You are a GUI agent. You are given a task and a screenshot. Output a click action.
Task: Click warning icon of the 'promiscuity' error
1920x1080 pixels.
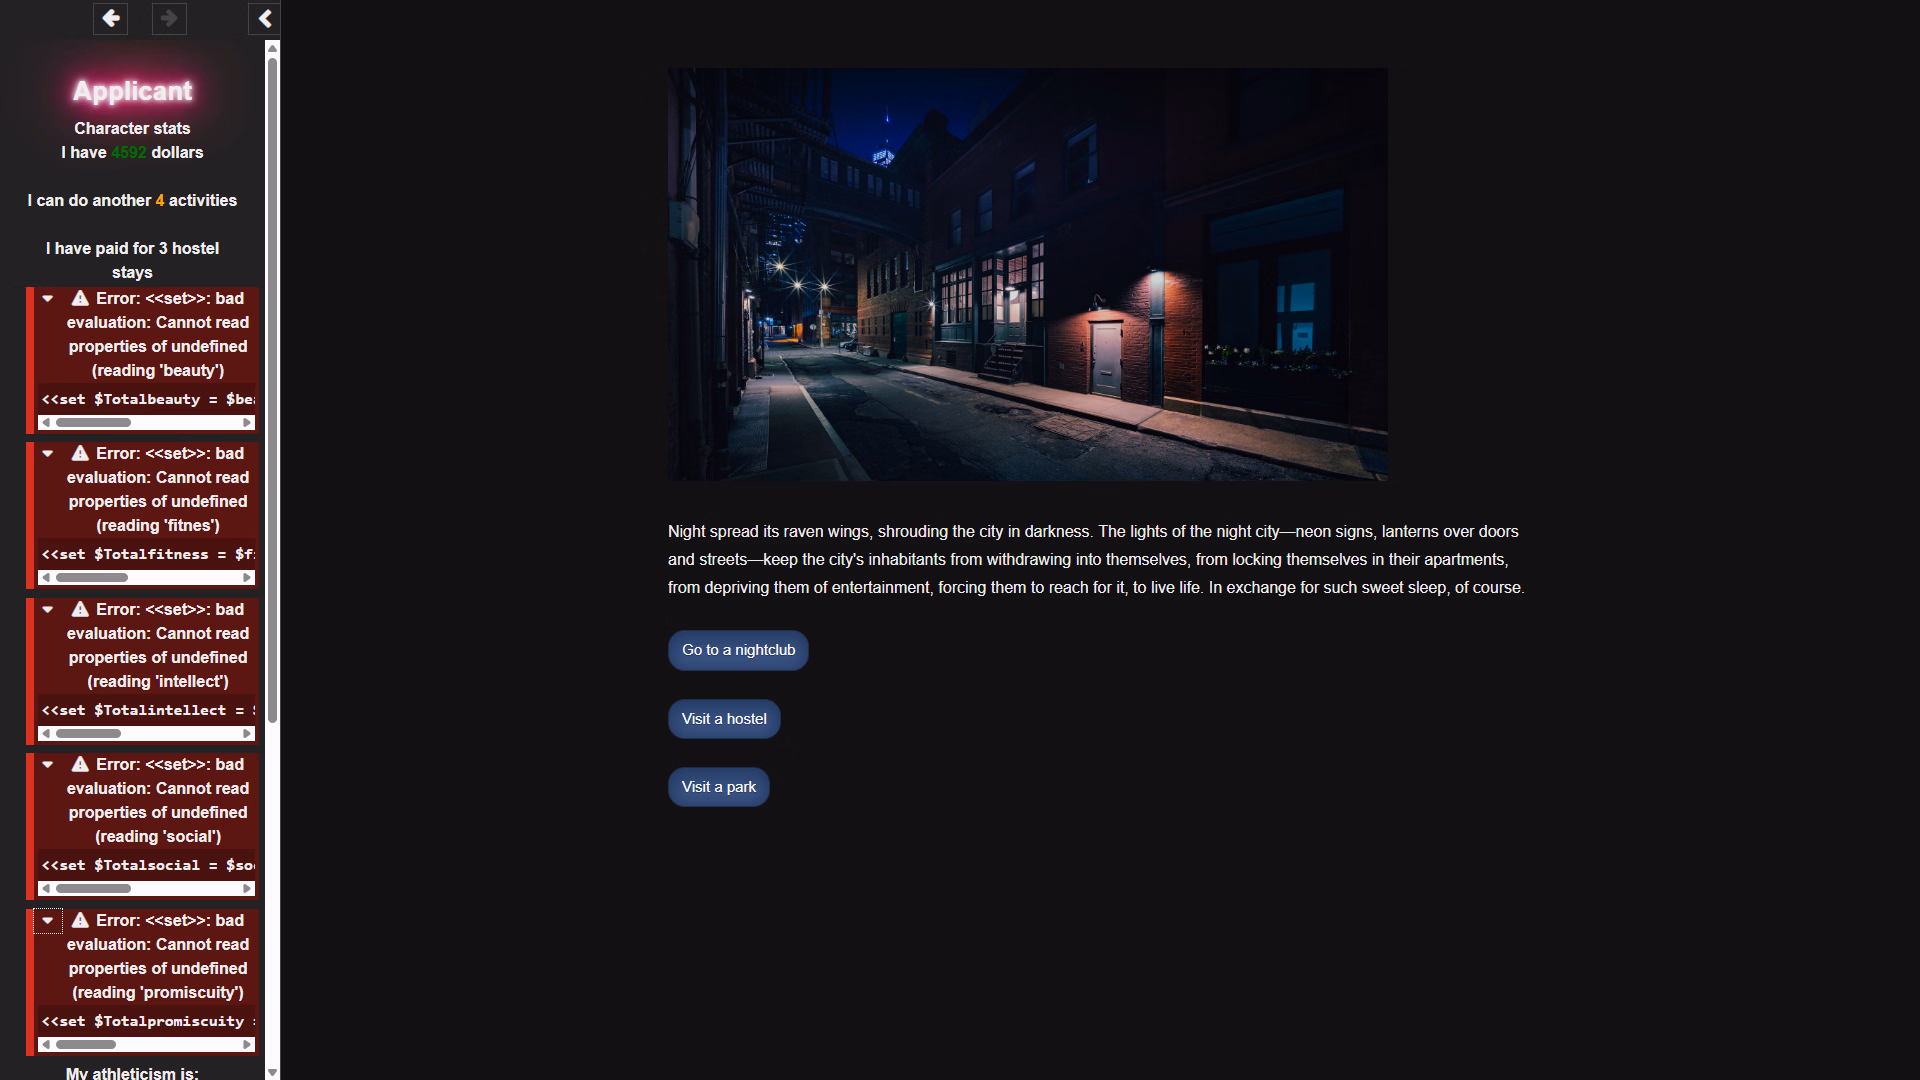click(80, 920)
